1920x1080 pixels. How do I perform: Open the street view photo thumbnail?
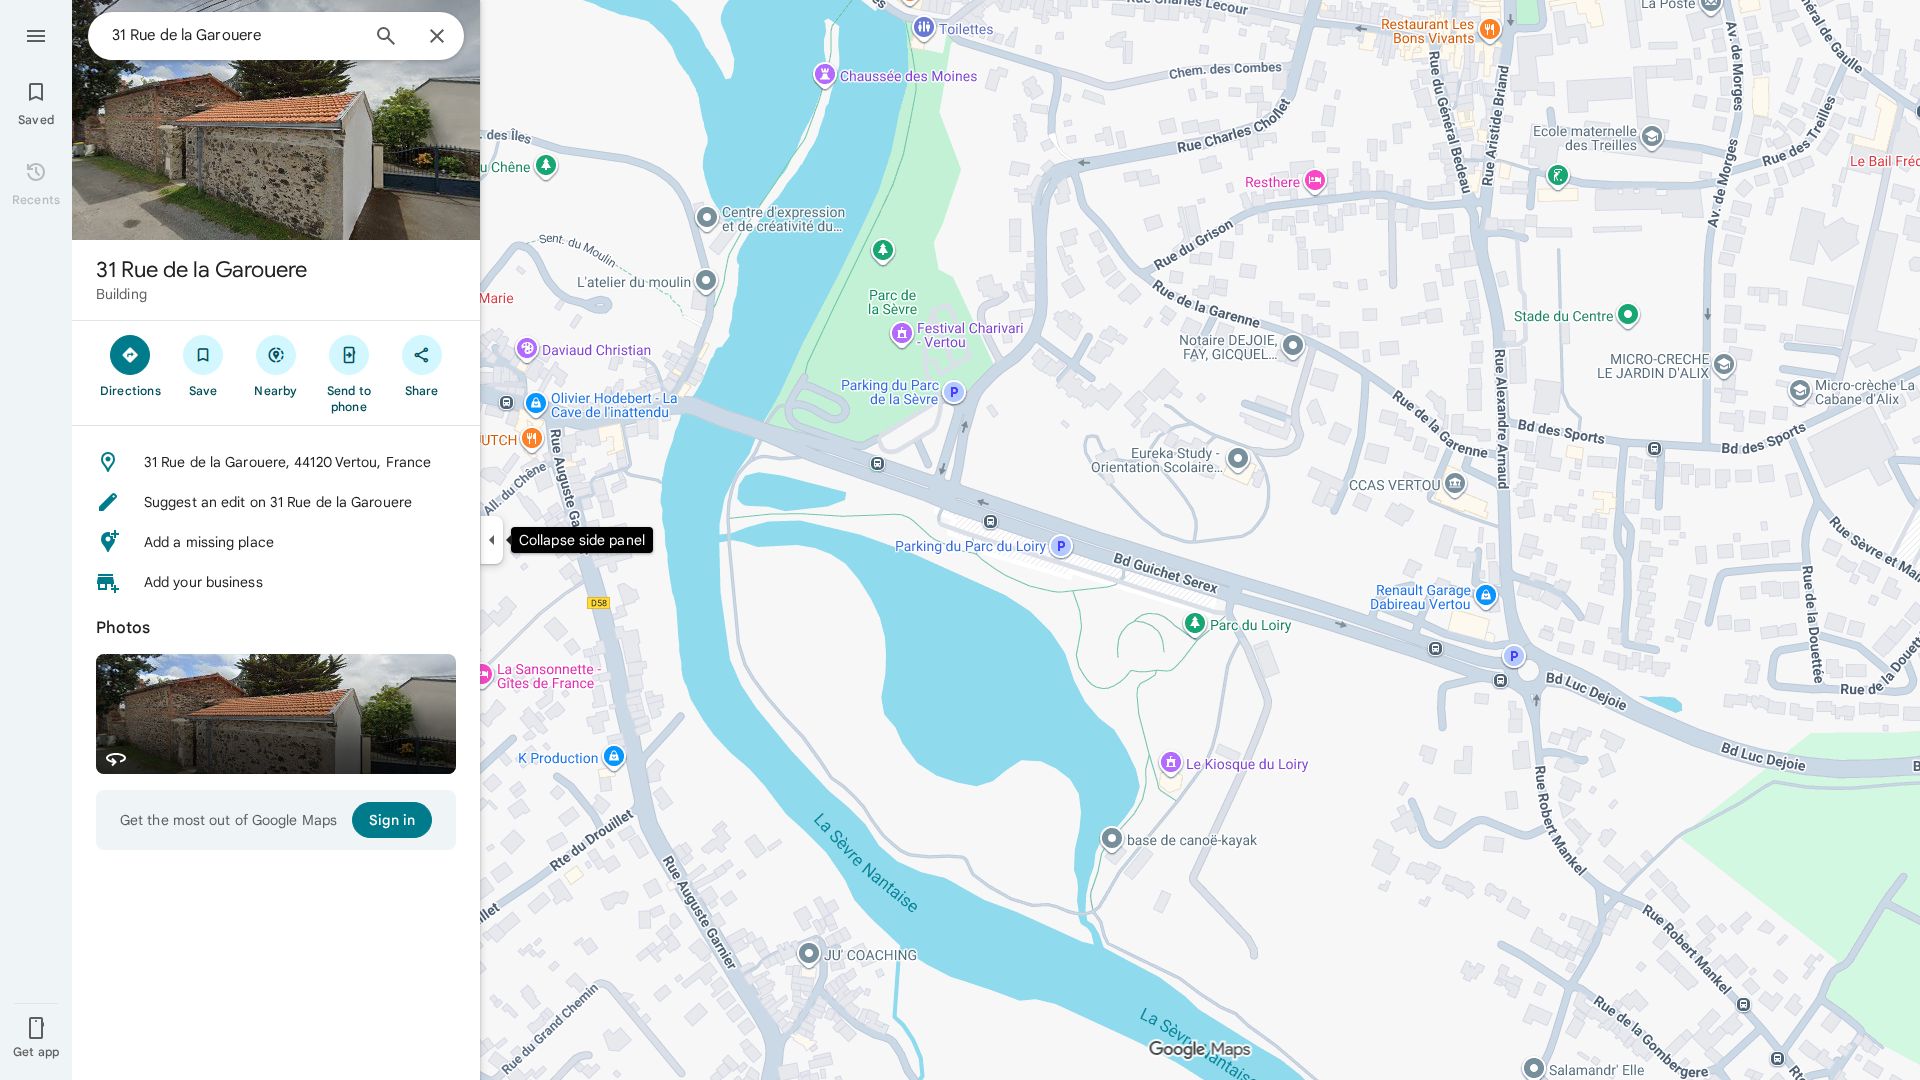[275, 714]
